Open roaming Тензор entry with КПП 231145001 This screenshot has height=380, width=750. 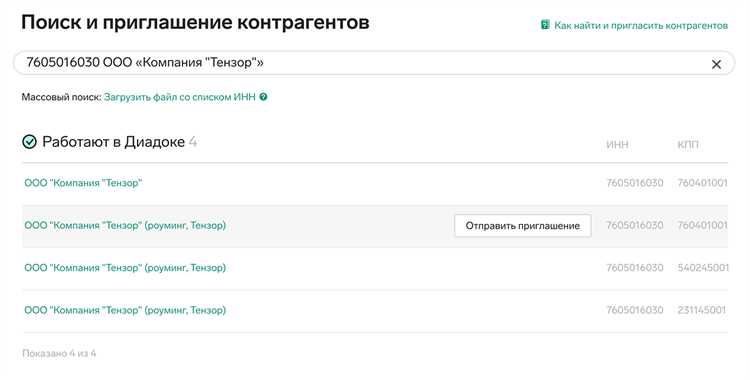click(125, 310)
